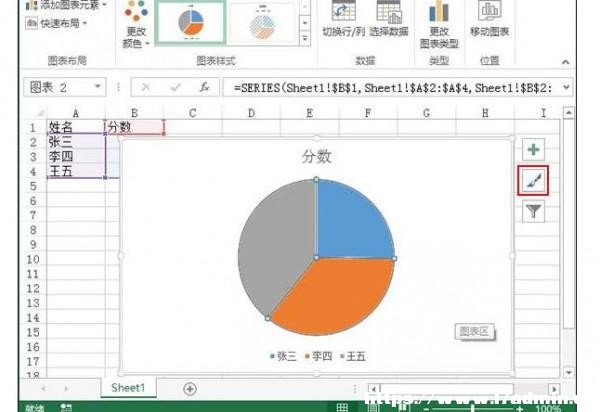Open Chart Elements plus button
Screen dimensions: 600x412
533,150
